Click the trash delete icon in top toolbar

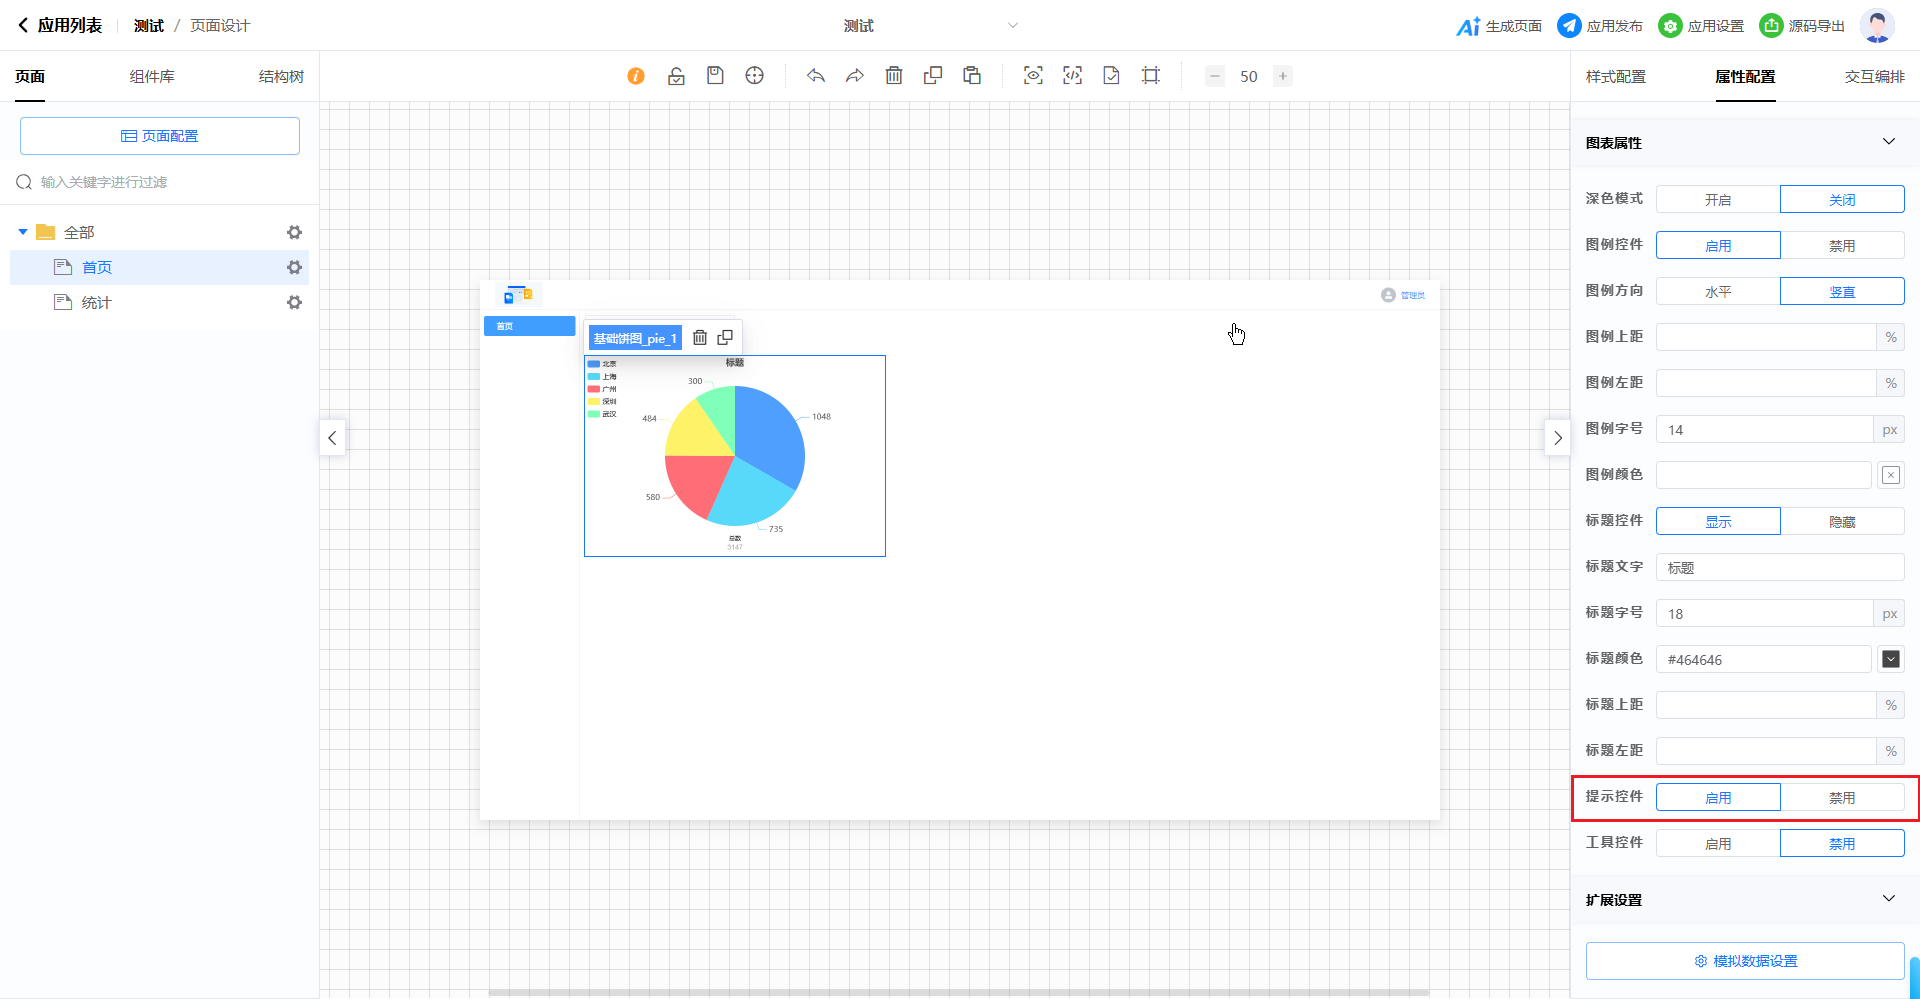click(894, 76)
